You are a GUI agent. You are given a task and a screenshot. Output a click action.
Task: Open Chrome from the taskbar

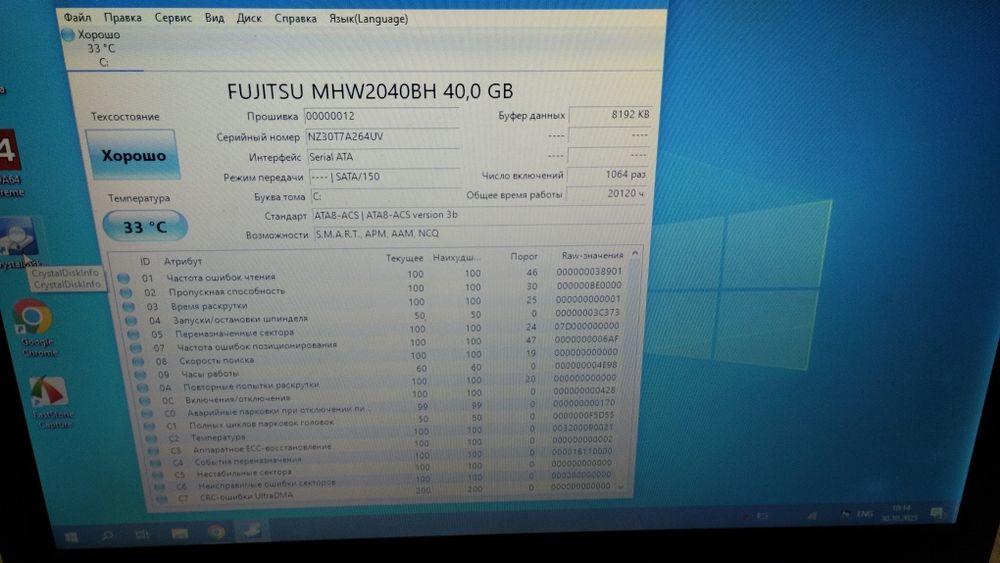point(216,531)
